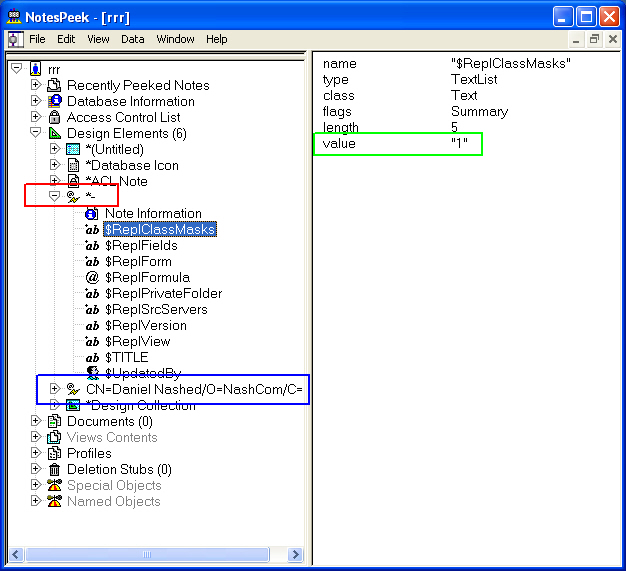626x571 pixels.
Task: Expand the CN=Daniel Nashed note
Action: pyautogui.click(x=54, y=388)
